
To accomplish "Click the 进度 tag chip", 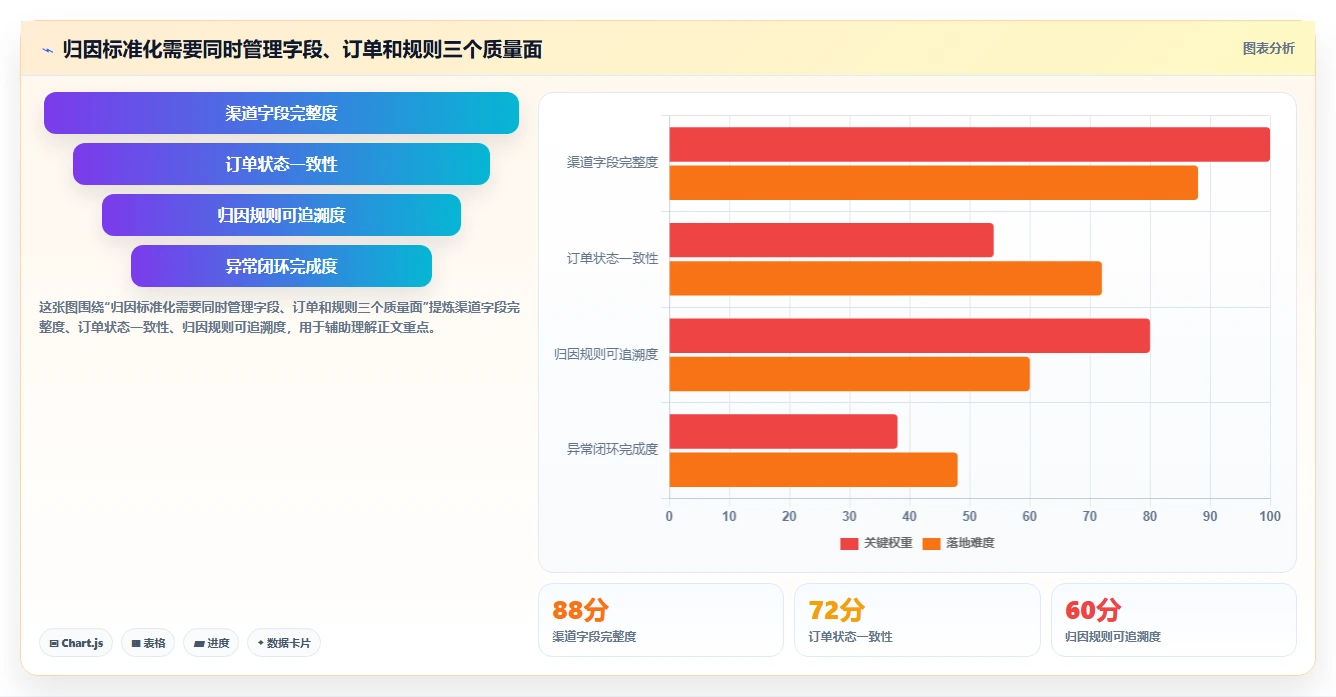I will click(x=211, y=643).
